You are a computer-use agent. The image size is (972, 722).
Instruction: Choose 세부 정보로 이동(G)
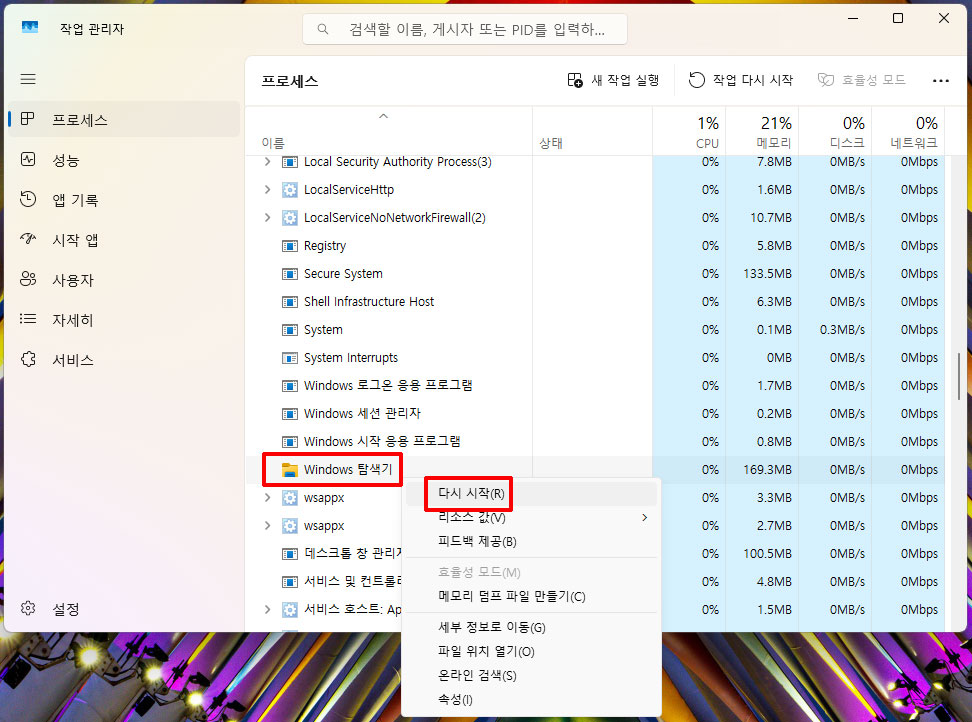[531, 627]
